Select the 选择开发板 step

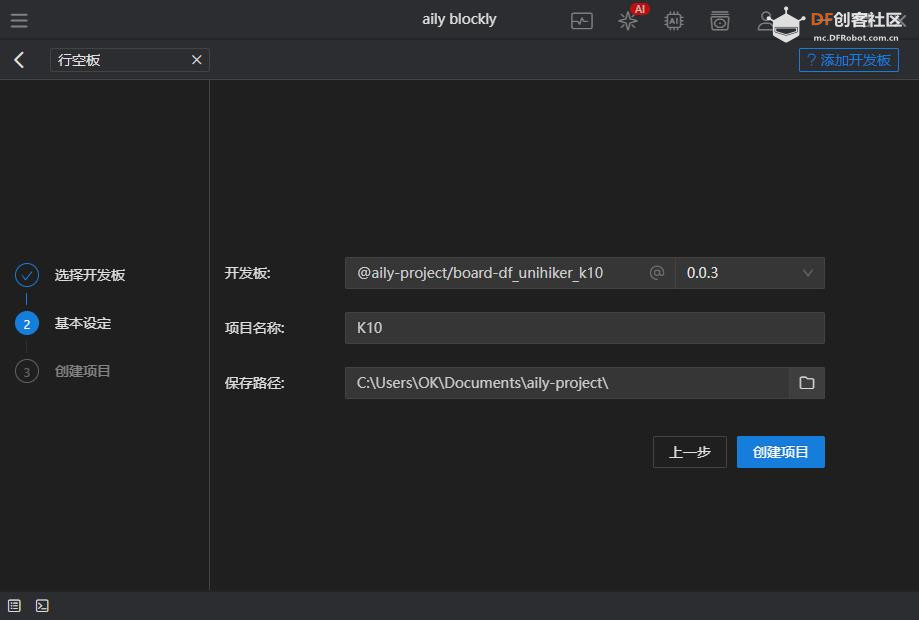click(70, 275)
